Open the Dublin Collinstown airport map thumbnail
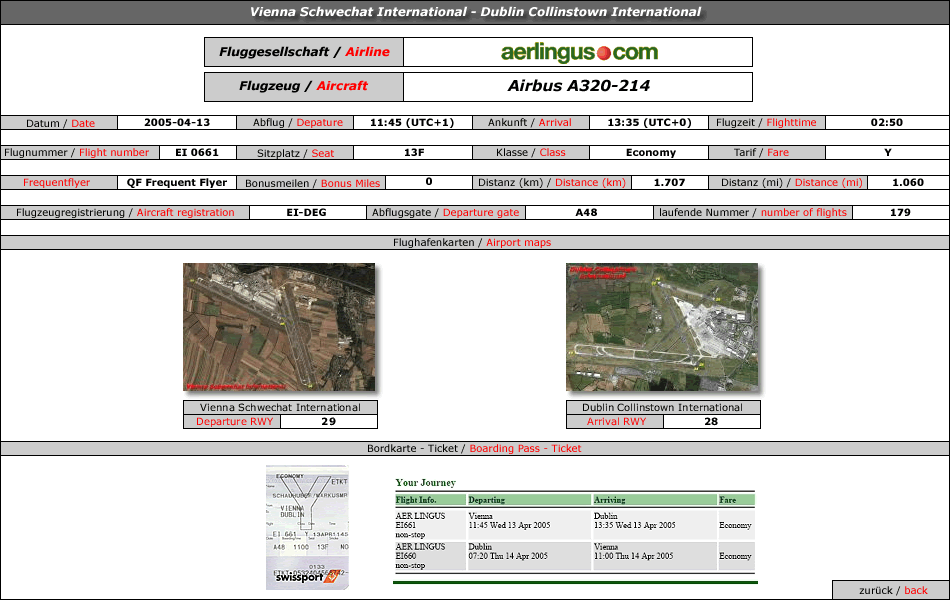 pyautogui.click(x=662, y=327)
